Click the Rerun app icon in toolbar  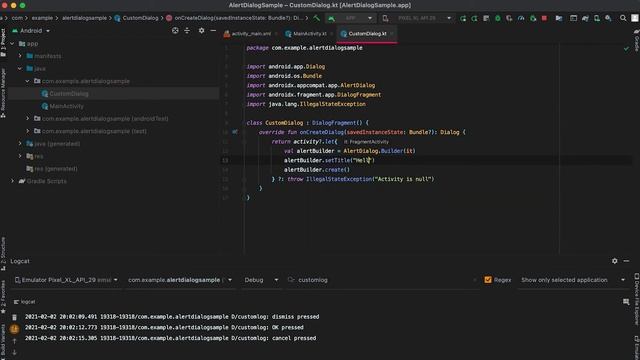[463, 18]
